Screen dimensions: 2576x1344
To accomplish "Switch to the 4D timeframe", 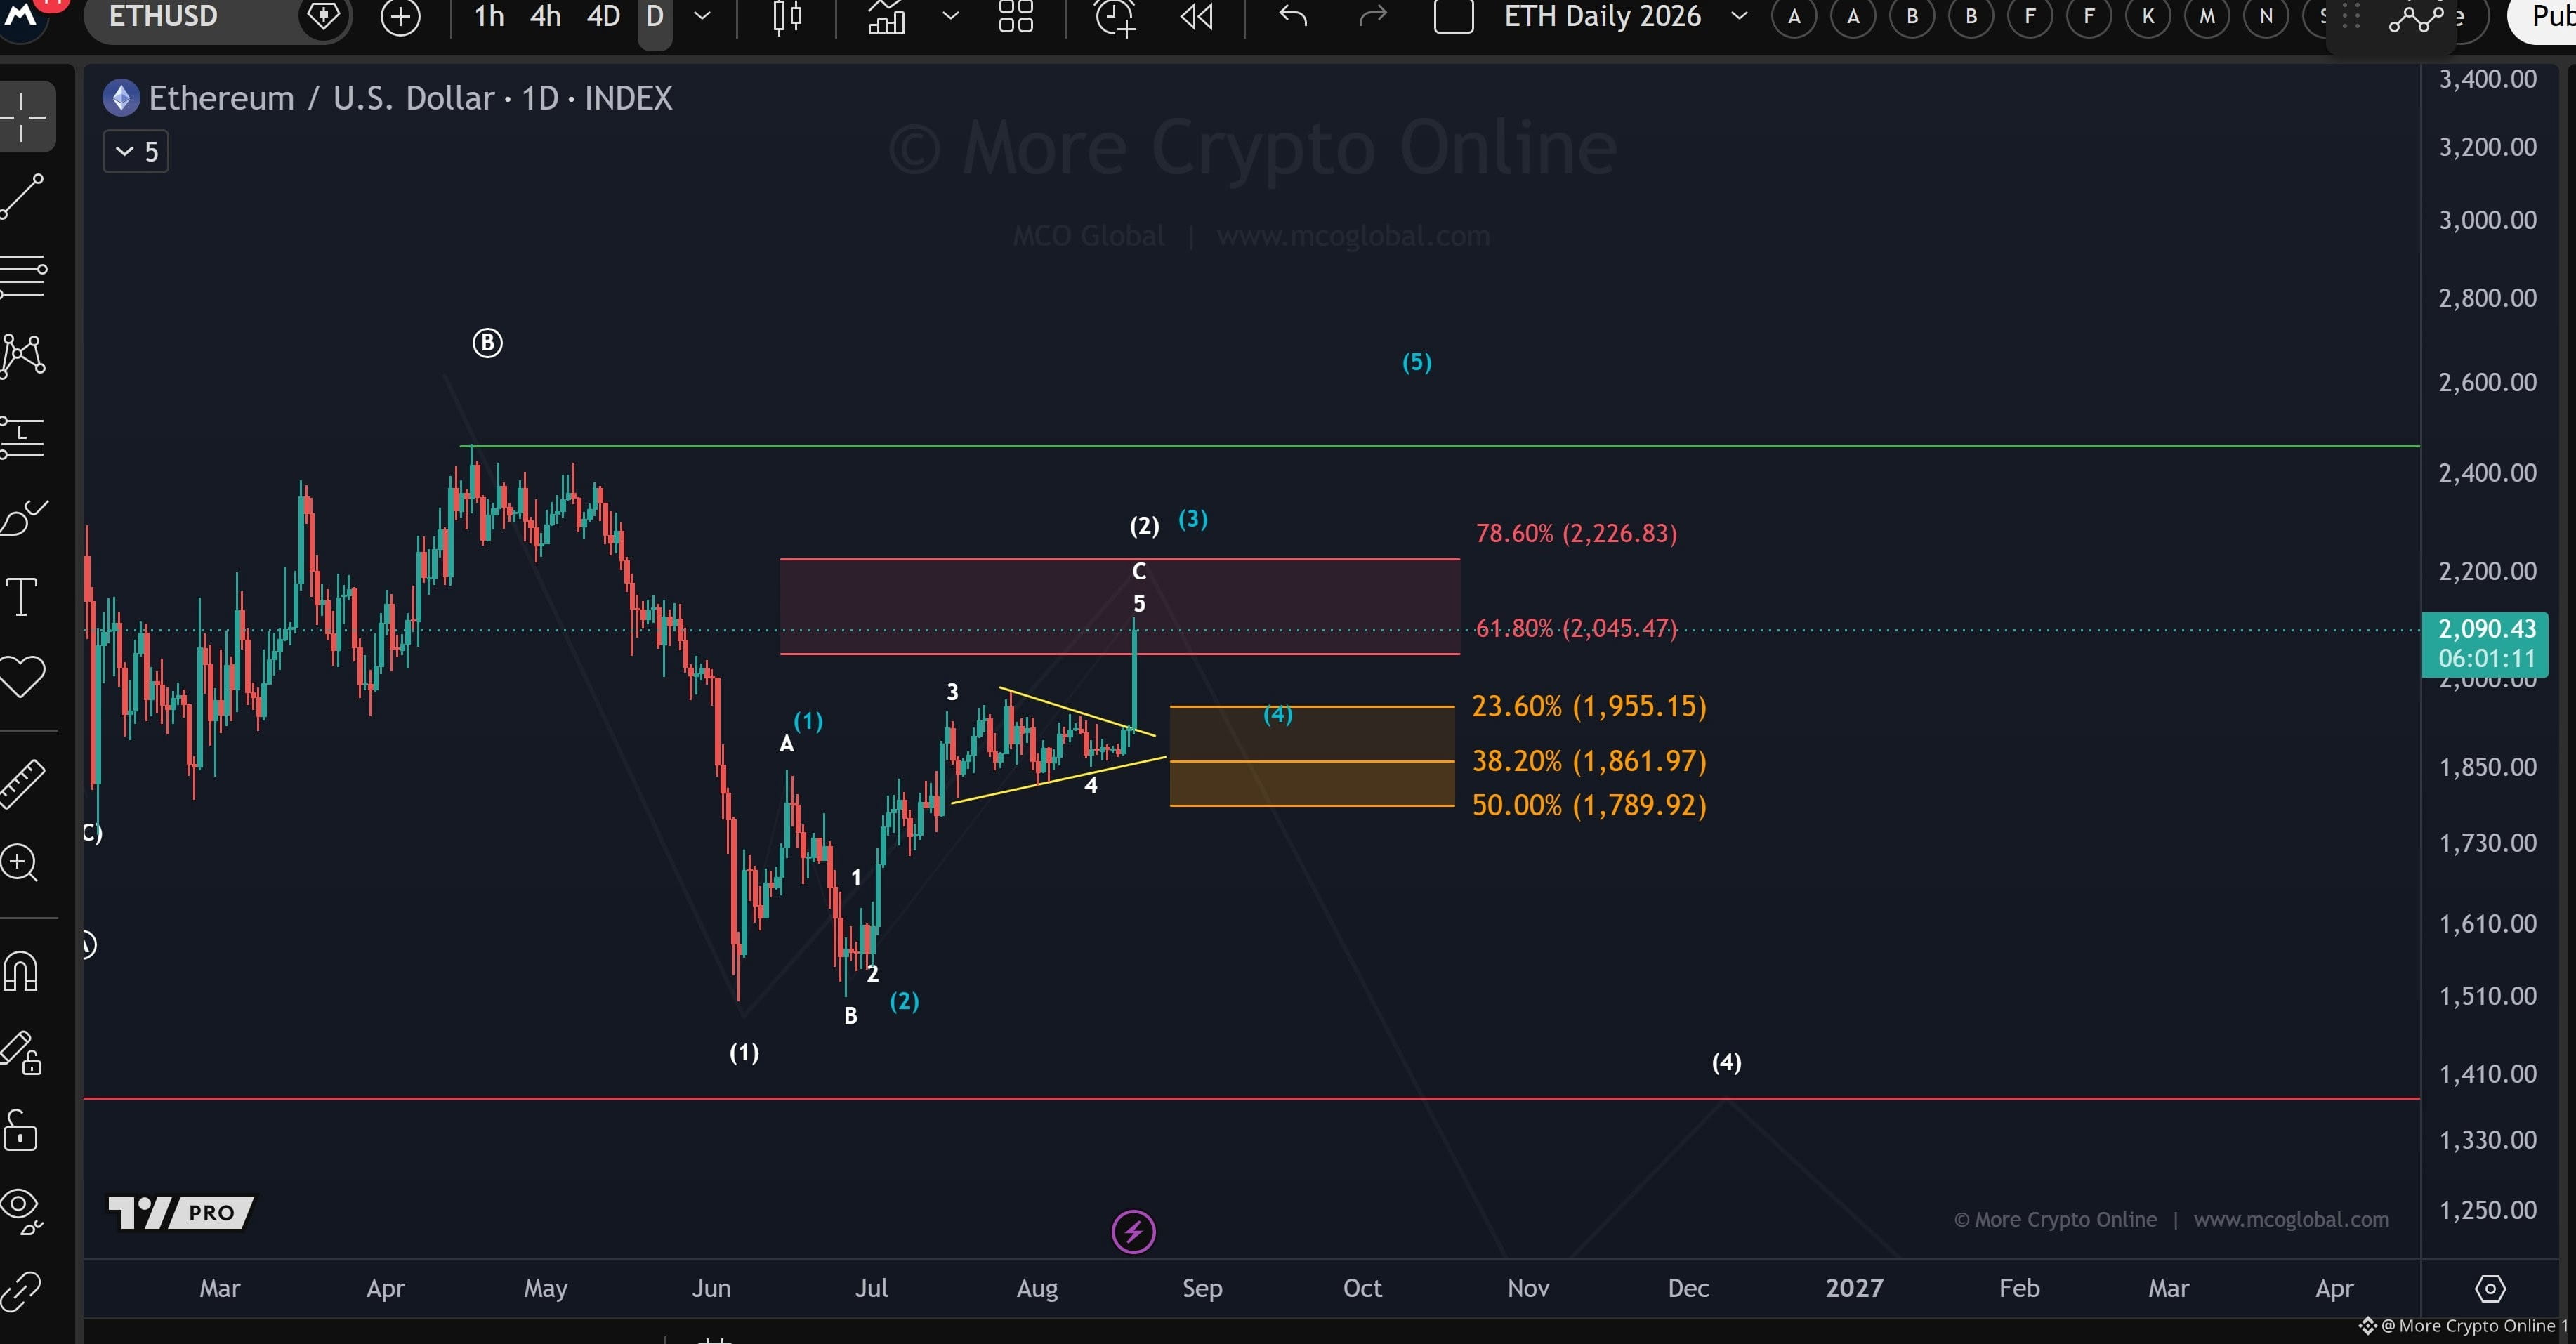I will pos(604,17).
